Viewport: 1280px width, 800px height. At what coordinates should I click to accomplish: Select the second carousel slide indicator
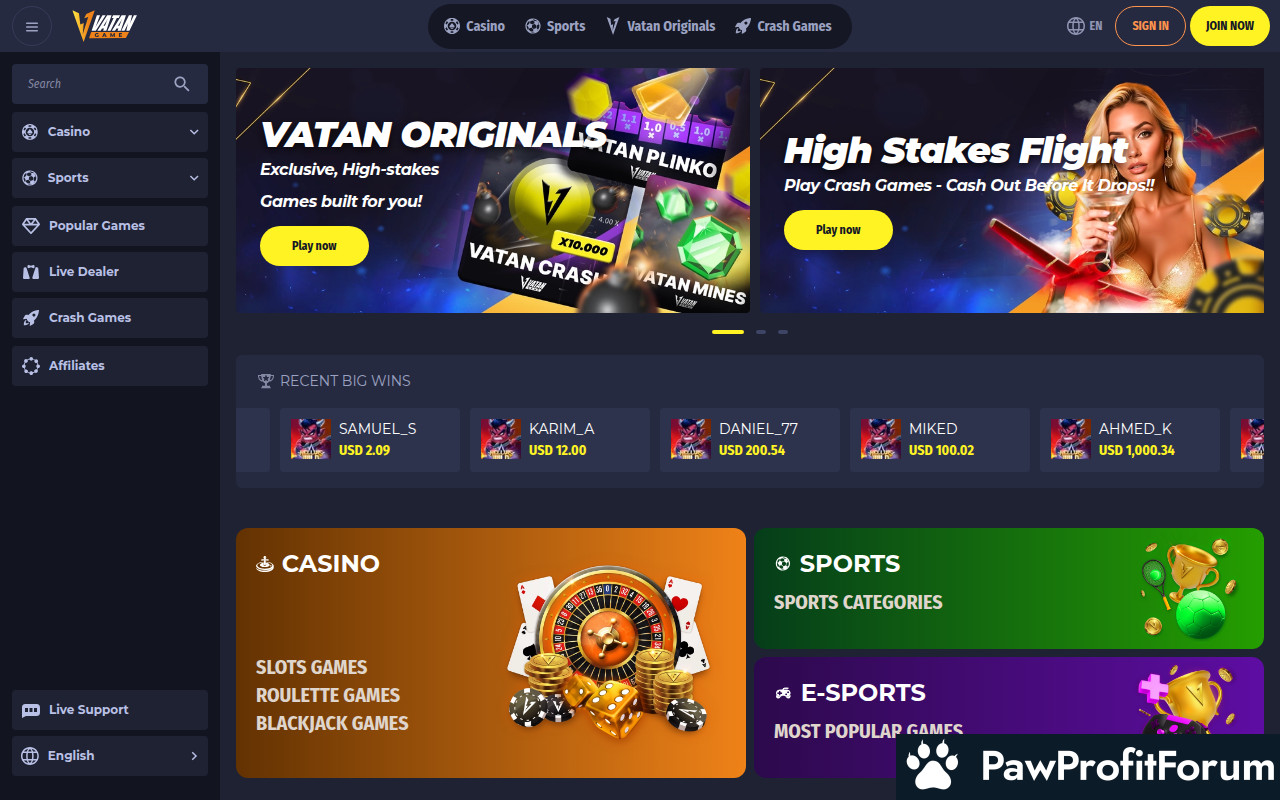coord(761,332)
